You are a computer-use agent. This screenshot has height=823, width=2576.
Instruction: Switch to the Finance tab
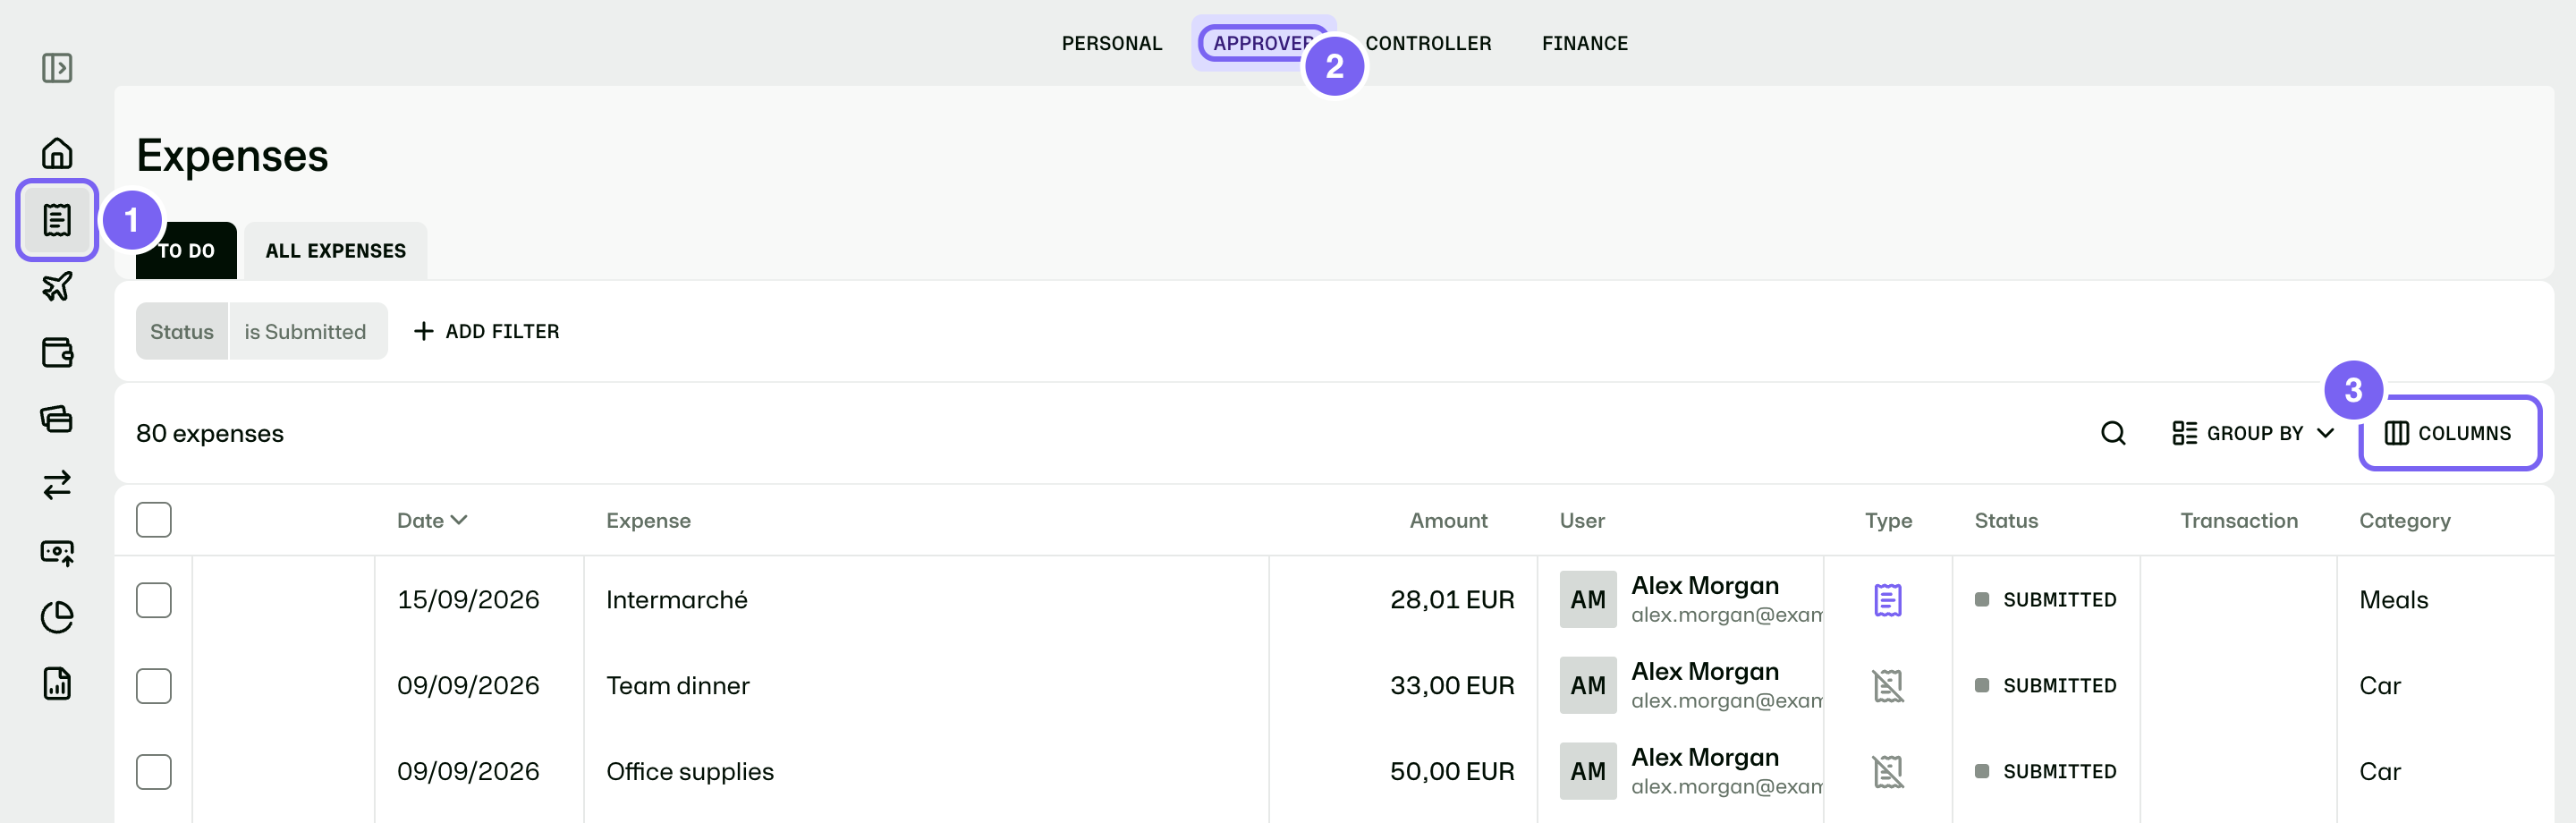(1585, 43)
